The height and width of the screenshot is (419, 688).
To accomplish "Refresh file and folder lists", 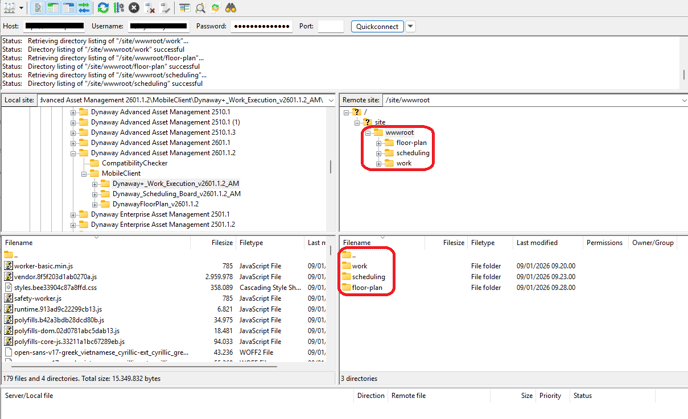I will [x=103, y=8].
